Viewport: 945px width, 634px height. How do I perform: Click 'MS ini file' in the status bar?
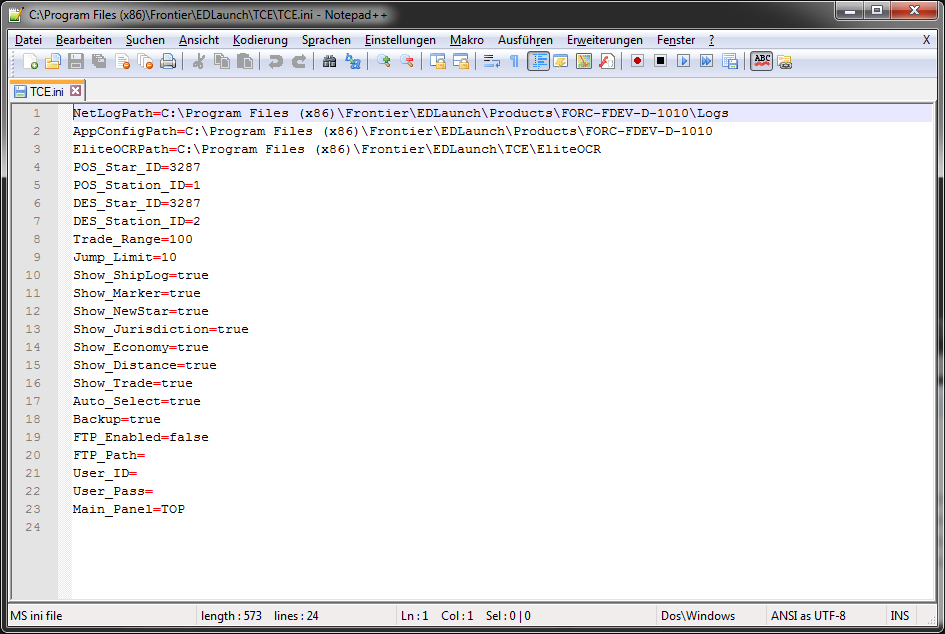tap(36, 616)
